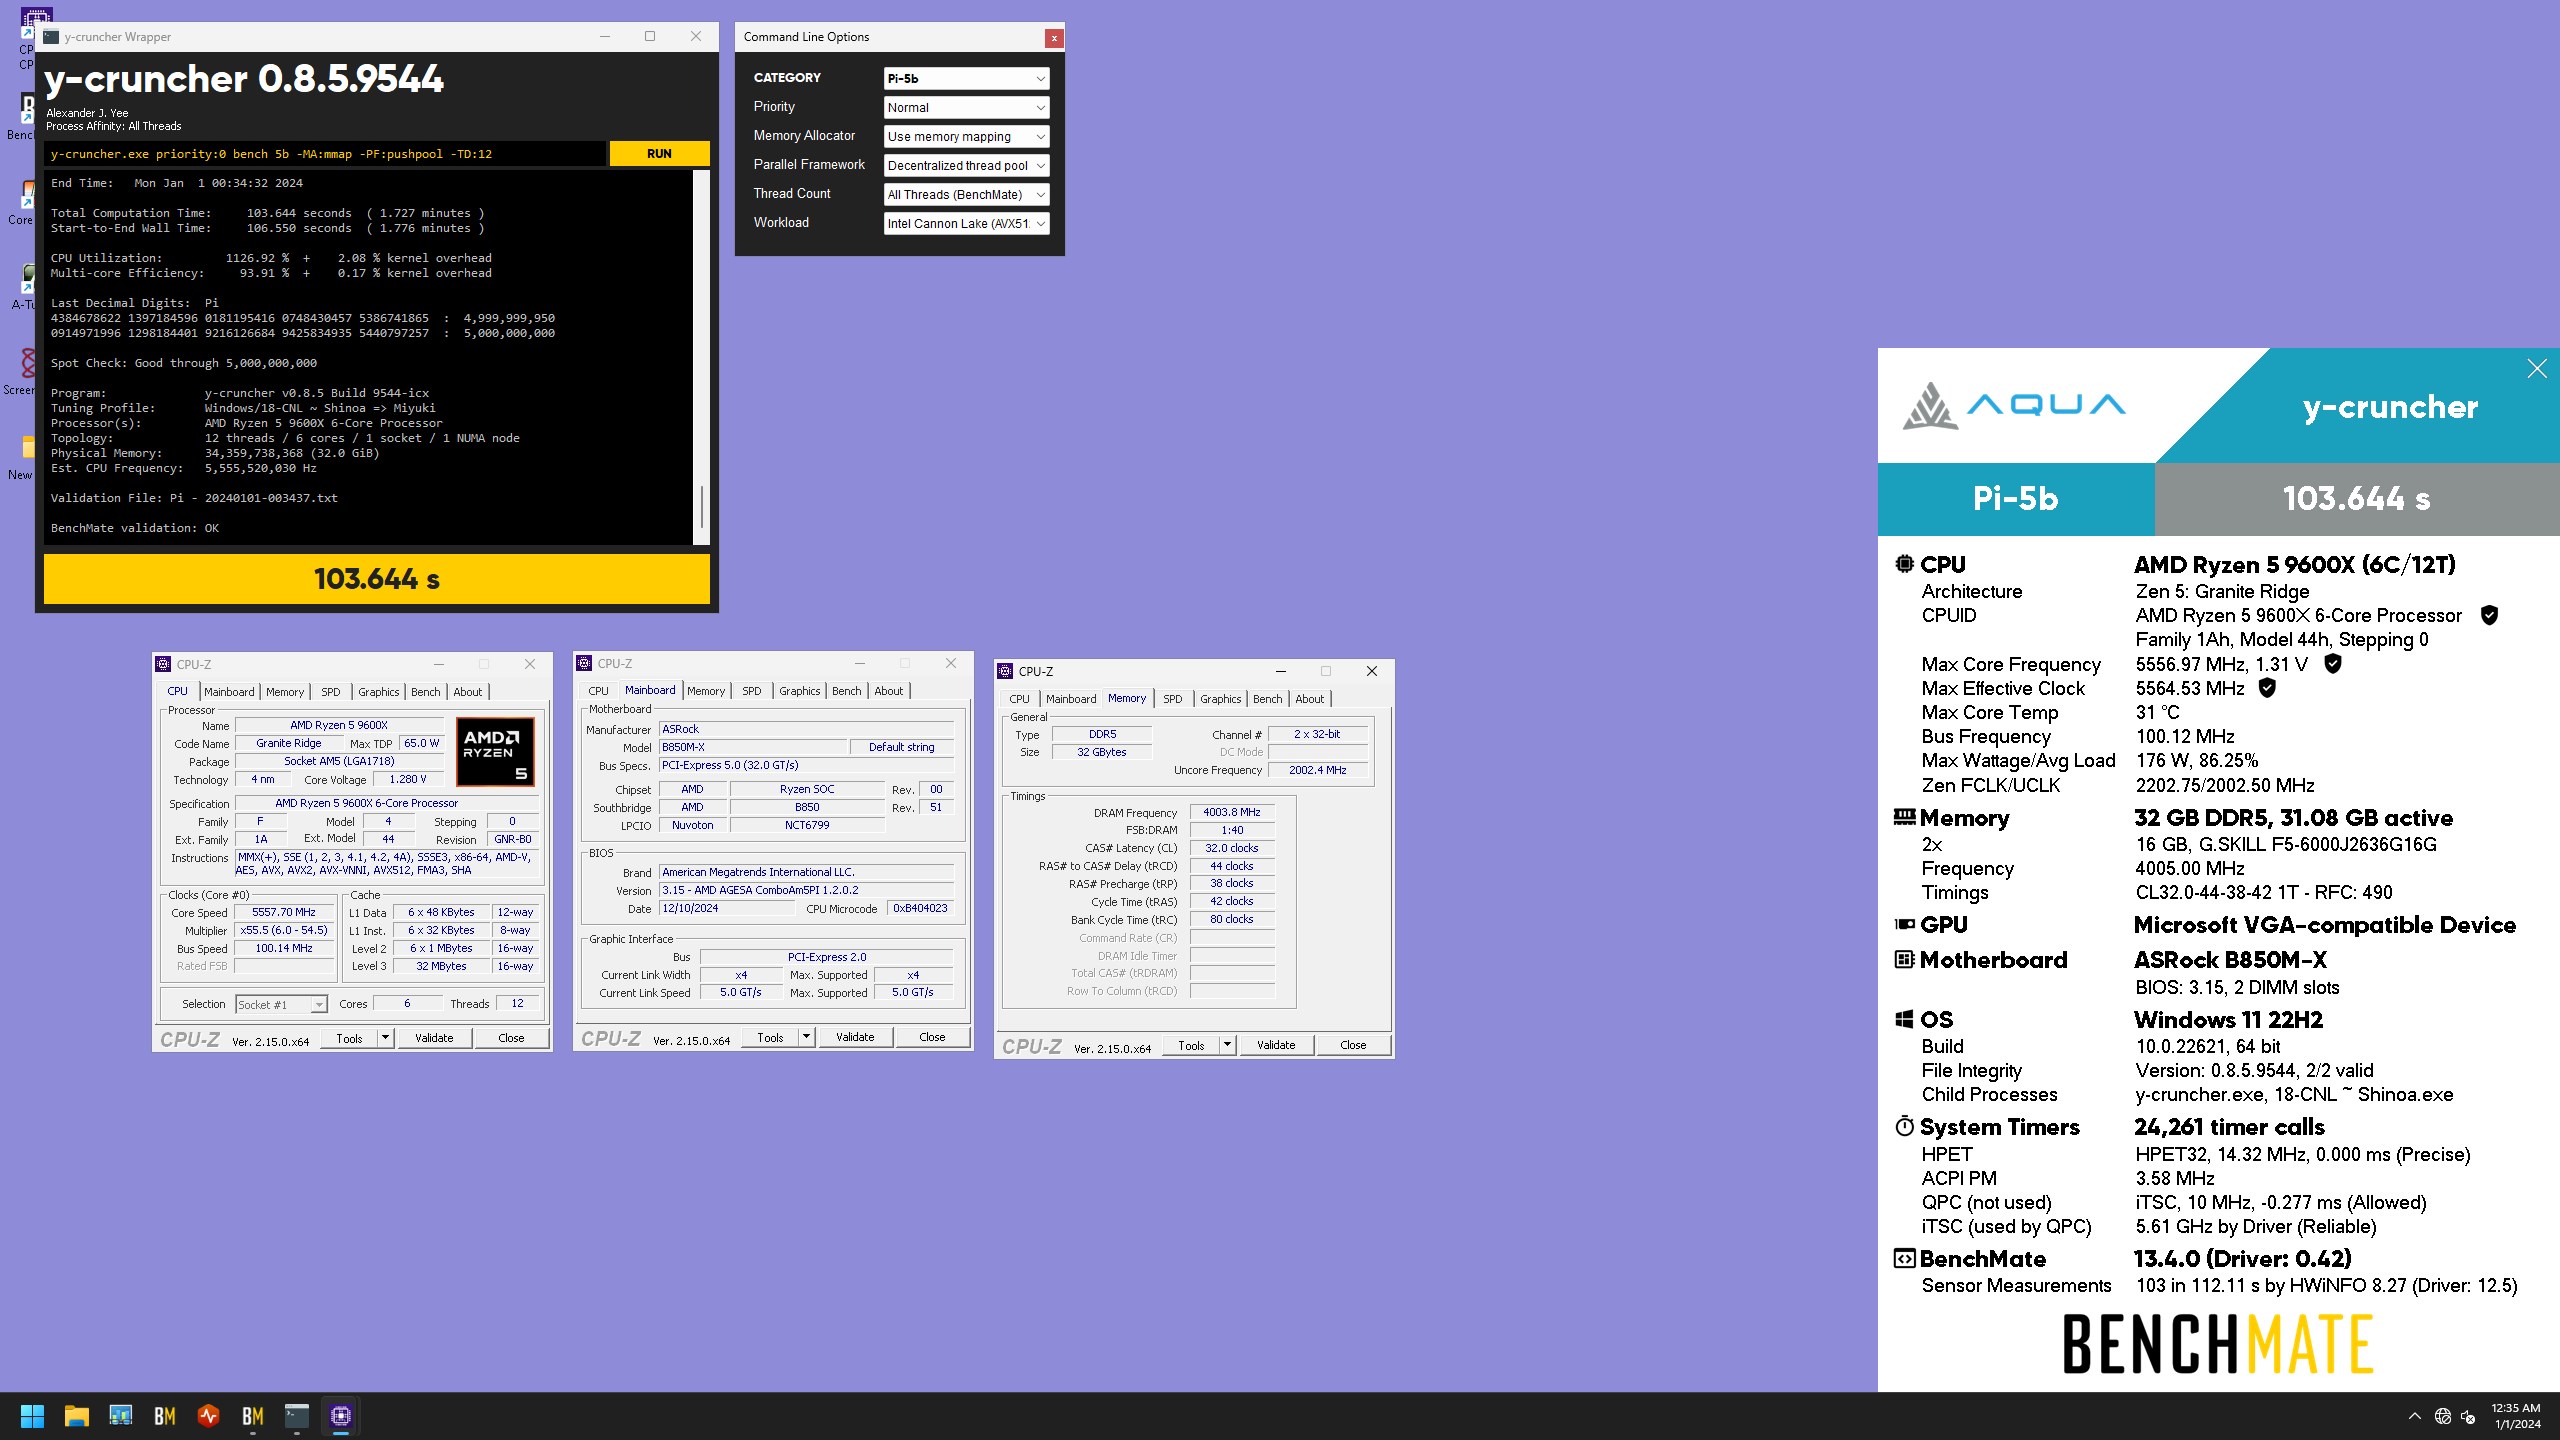Click the 'BenchMate validation: OK' console line
Image resolution: width=2560 pixels, height=1440 pixels.
click(135, 528)
